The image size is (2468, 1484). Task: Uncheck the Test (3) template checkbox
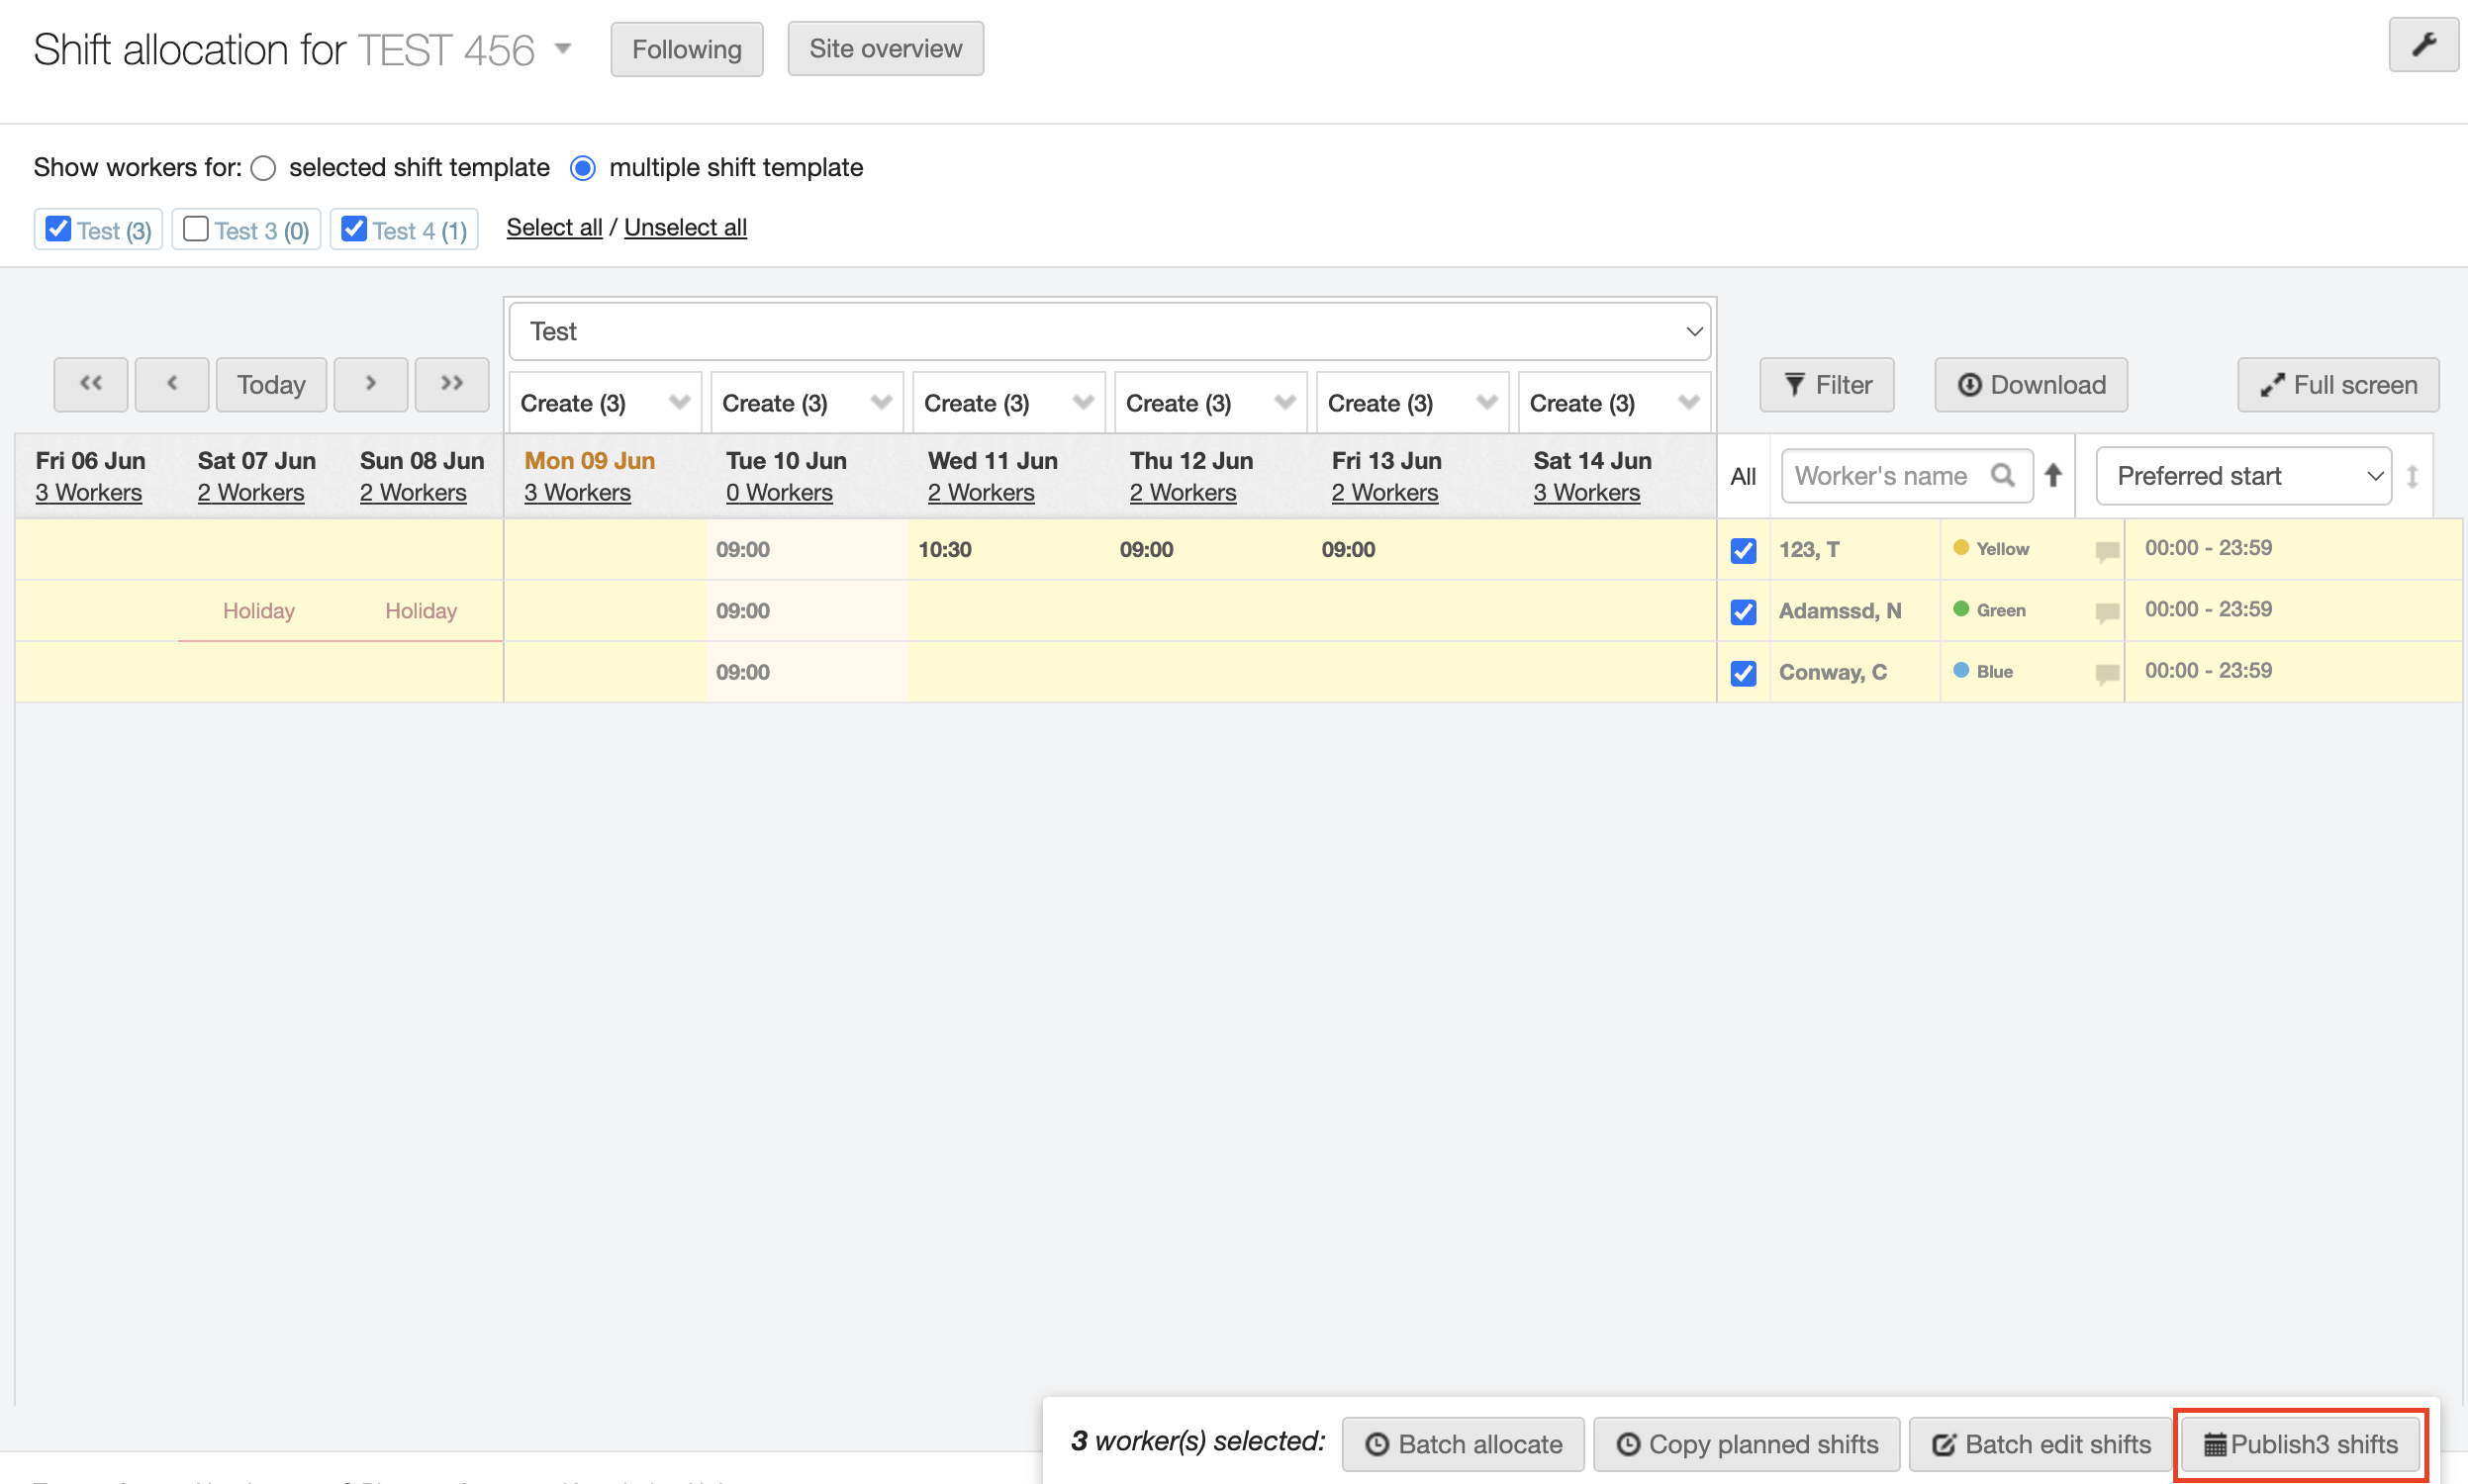tap(59, 229)
